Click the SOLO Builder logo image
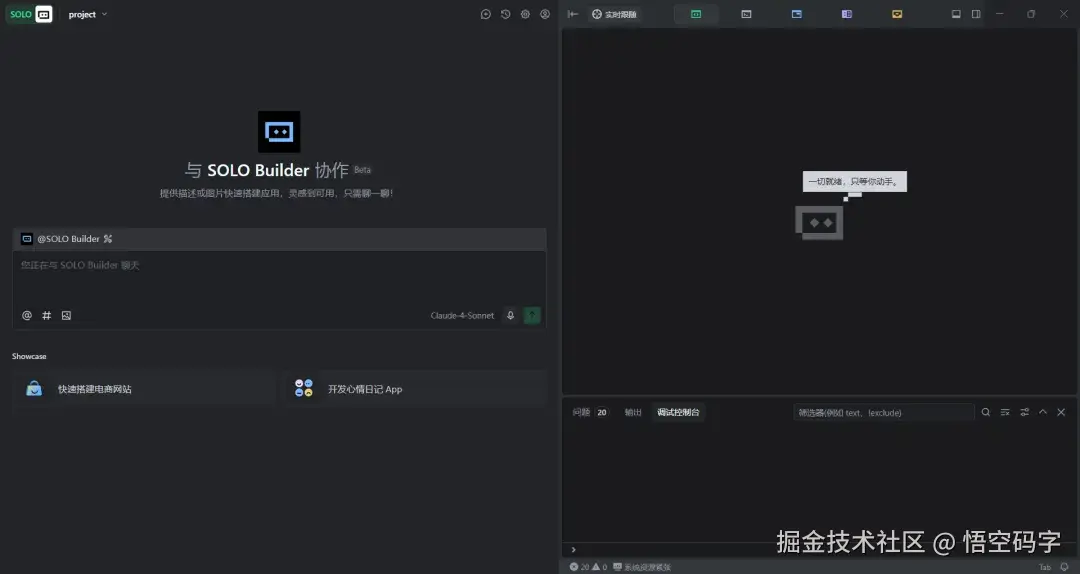The height and width of the screenshot is (574, 1080). click(279, 132)
